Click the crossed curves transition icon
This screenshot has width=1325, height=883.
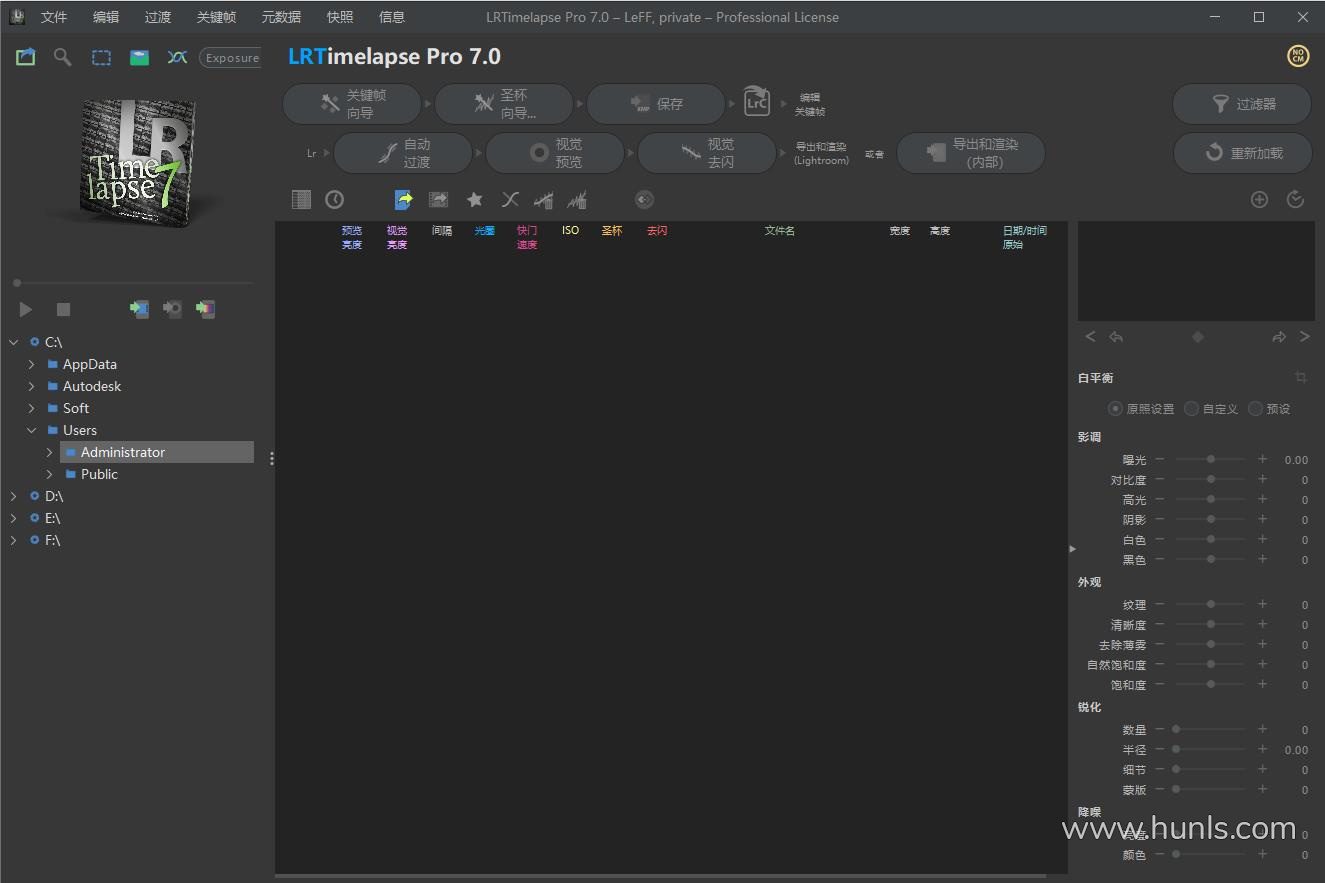pyautogui.click(x=510, y=199)
